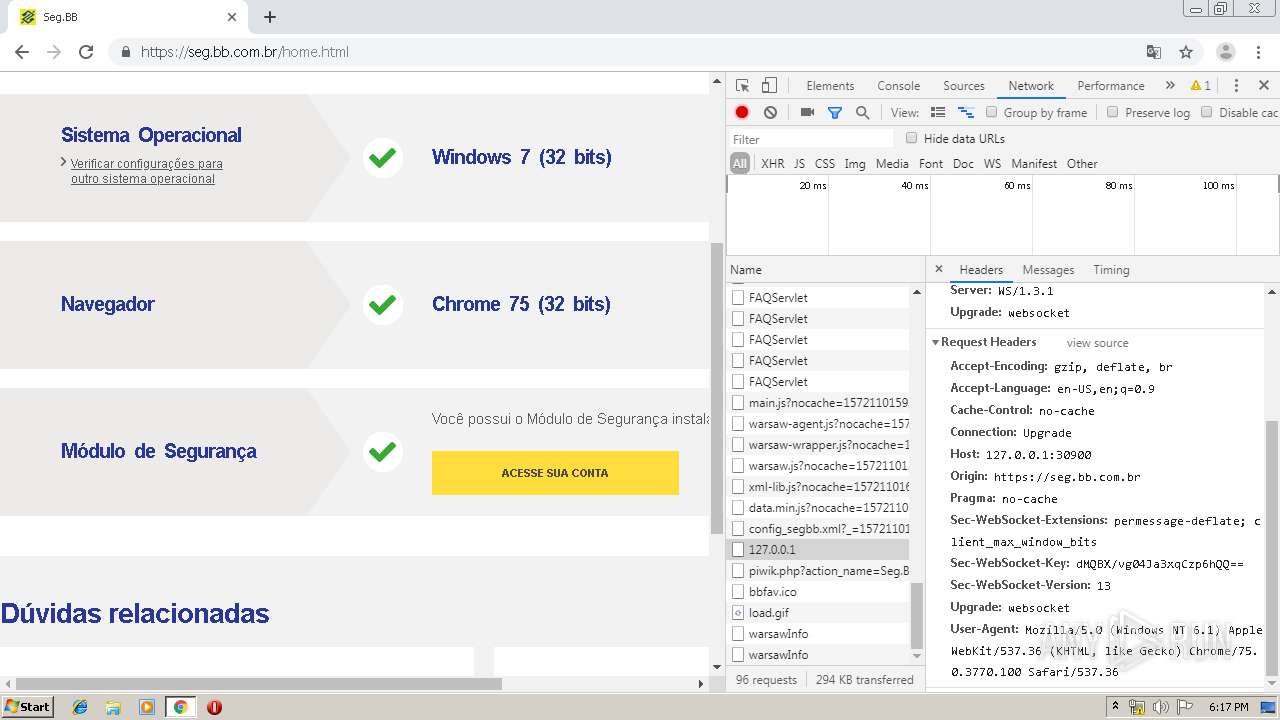Click network list scroll down arrow
The height and width of the screenshot is (720, 1280).
coord(917,656)
